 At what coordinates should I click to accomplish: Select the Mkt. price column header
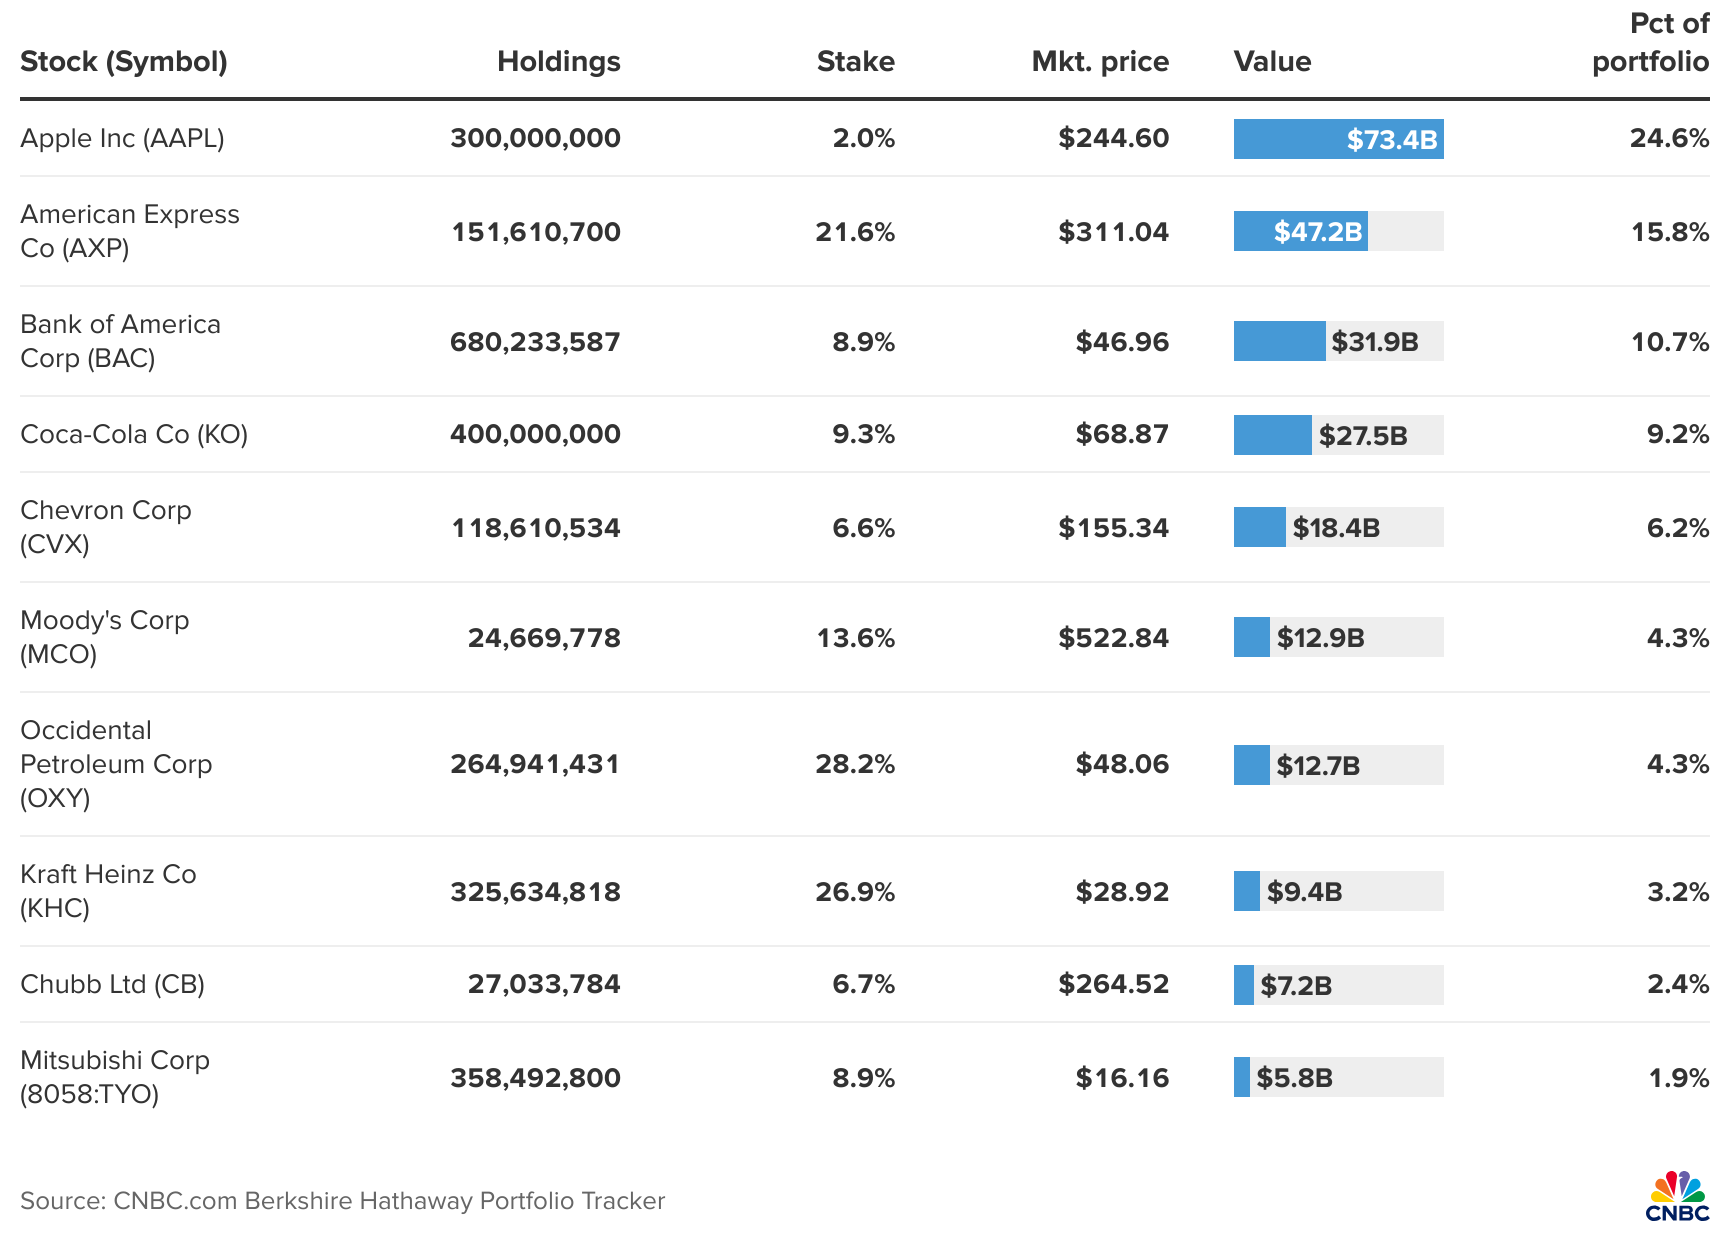click(1100, 62)
